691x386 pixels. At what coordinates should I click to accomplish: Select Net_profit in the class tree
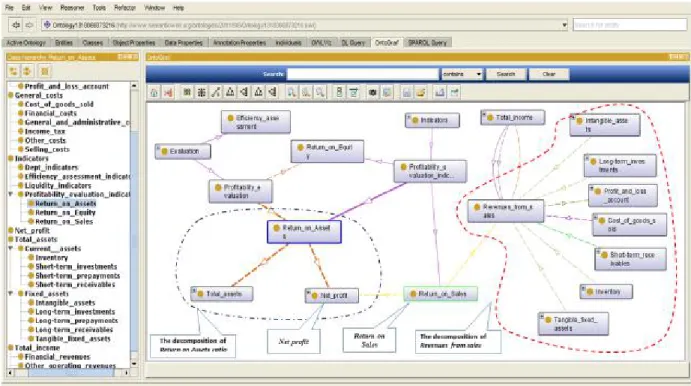[x=32, y=230]
